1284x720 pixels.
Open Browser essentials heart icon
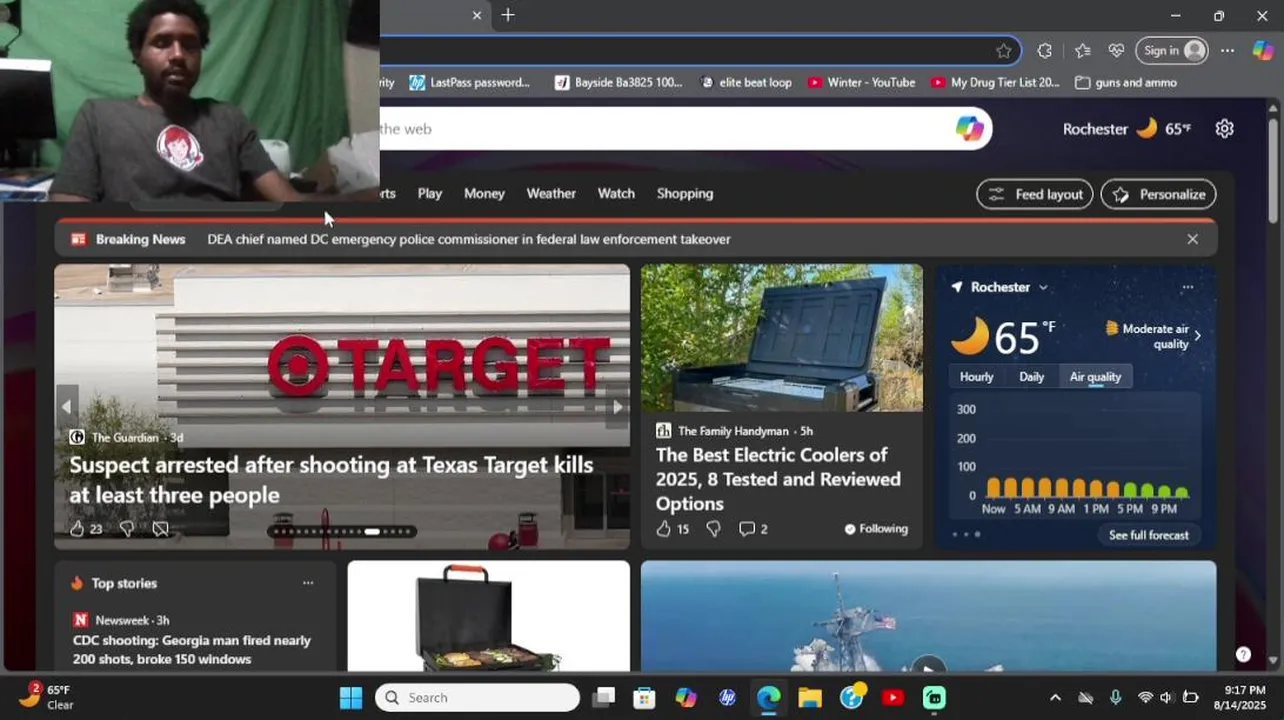click(x=1117, y=51)
